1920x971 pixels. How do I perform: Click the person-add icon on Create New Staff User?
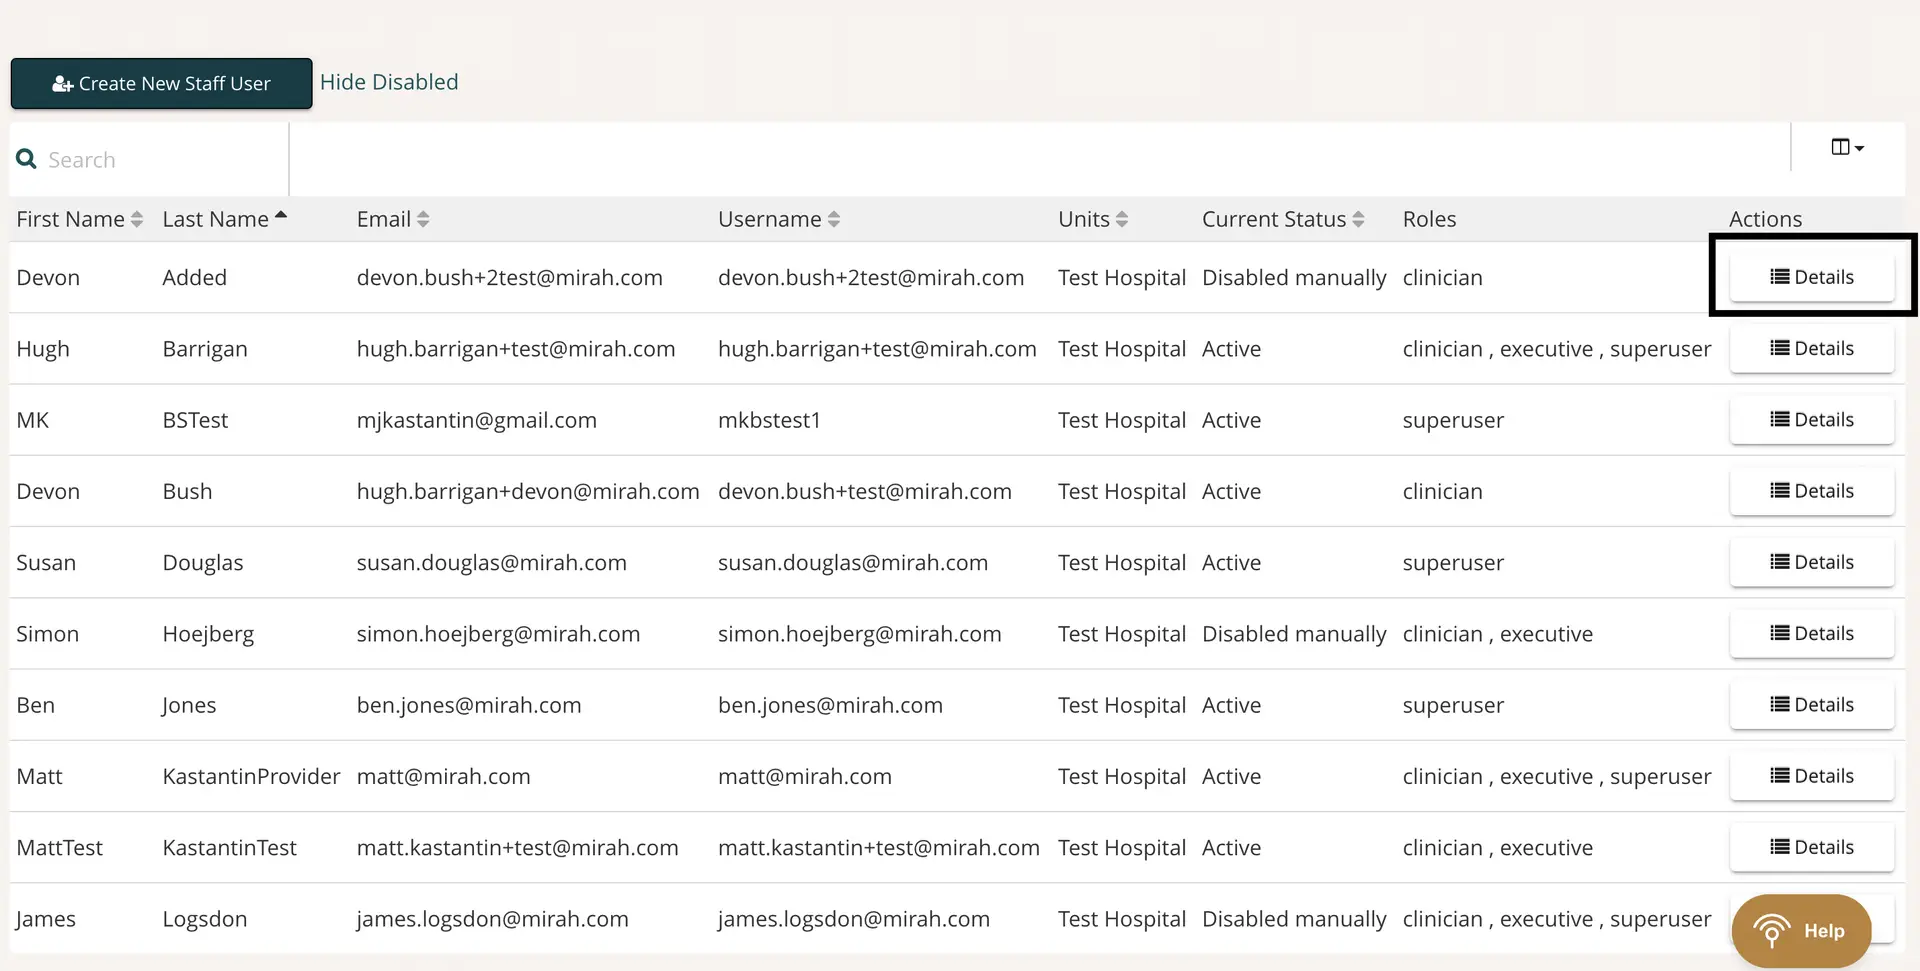(62, 84)
